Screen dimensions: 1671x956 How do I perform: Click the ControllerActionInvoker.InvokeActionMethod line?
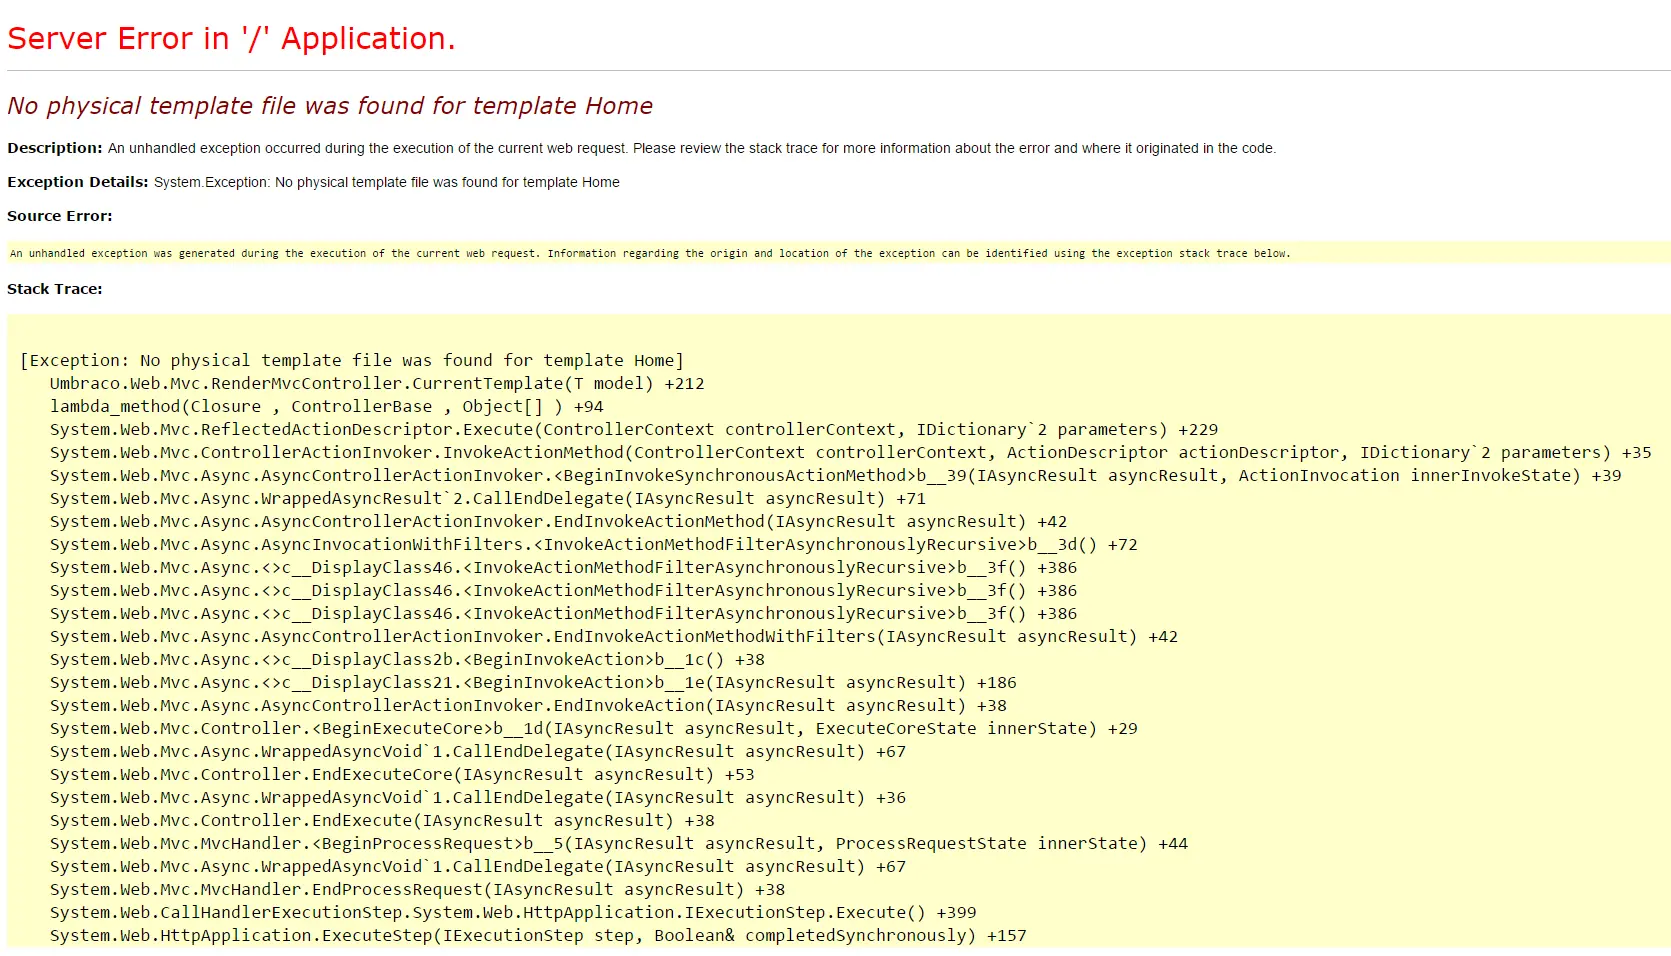click(x=850, y=453)
